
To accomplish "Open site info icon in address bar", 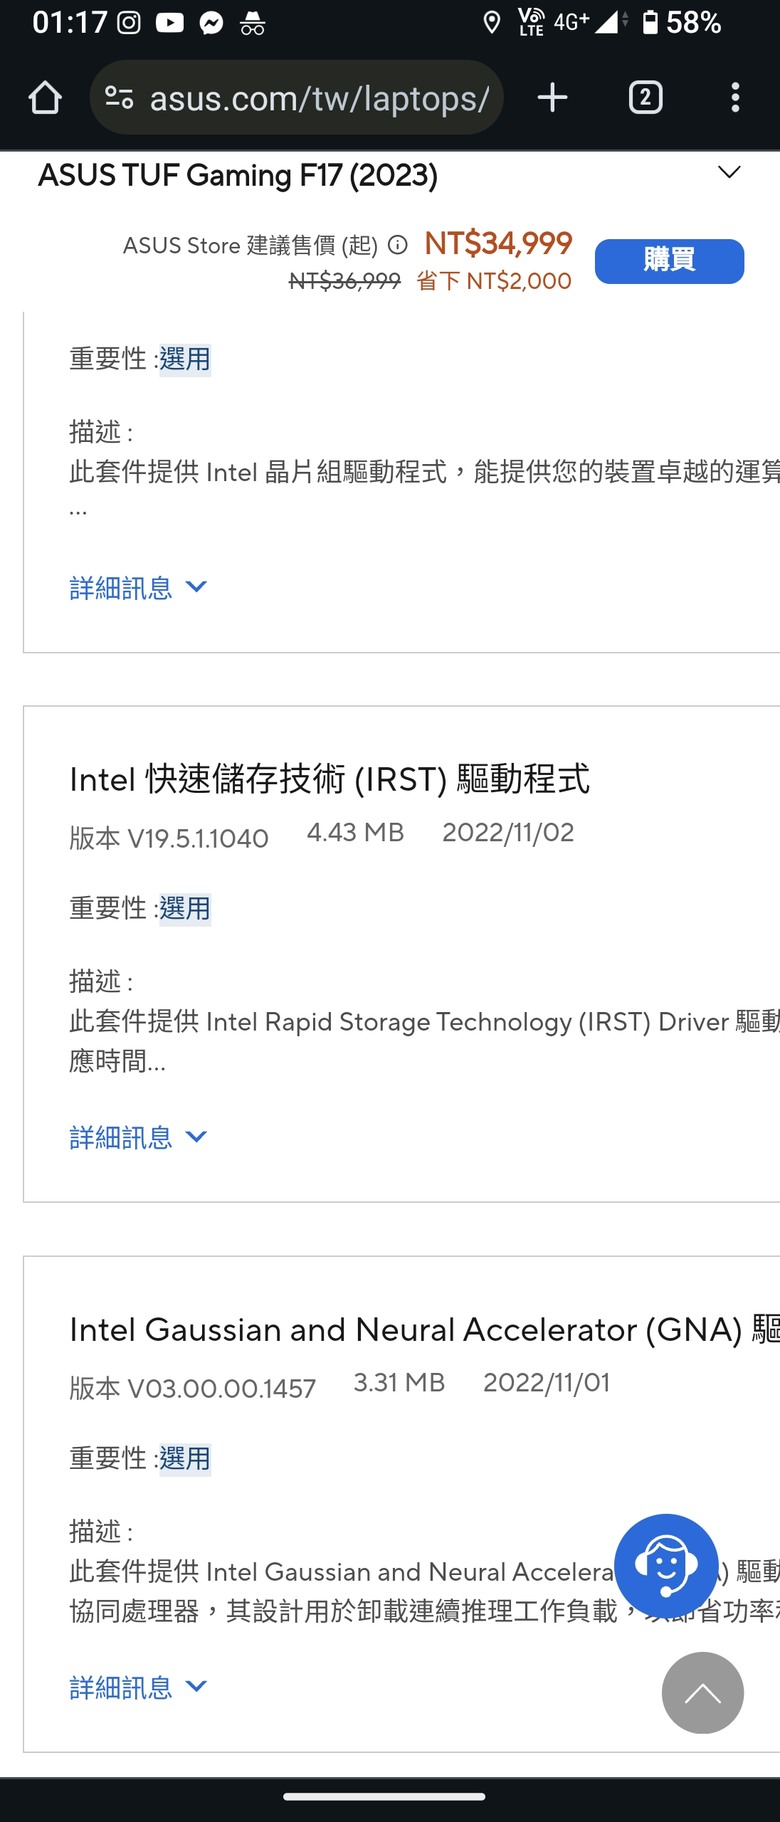I will (x=119, y=97).
